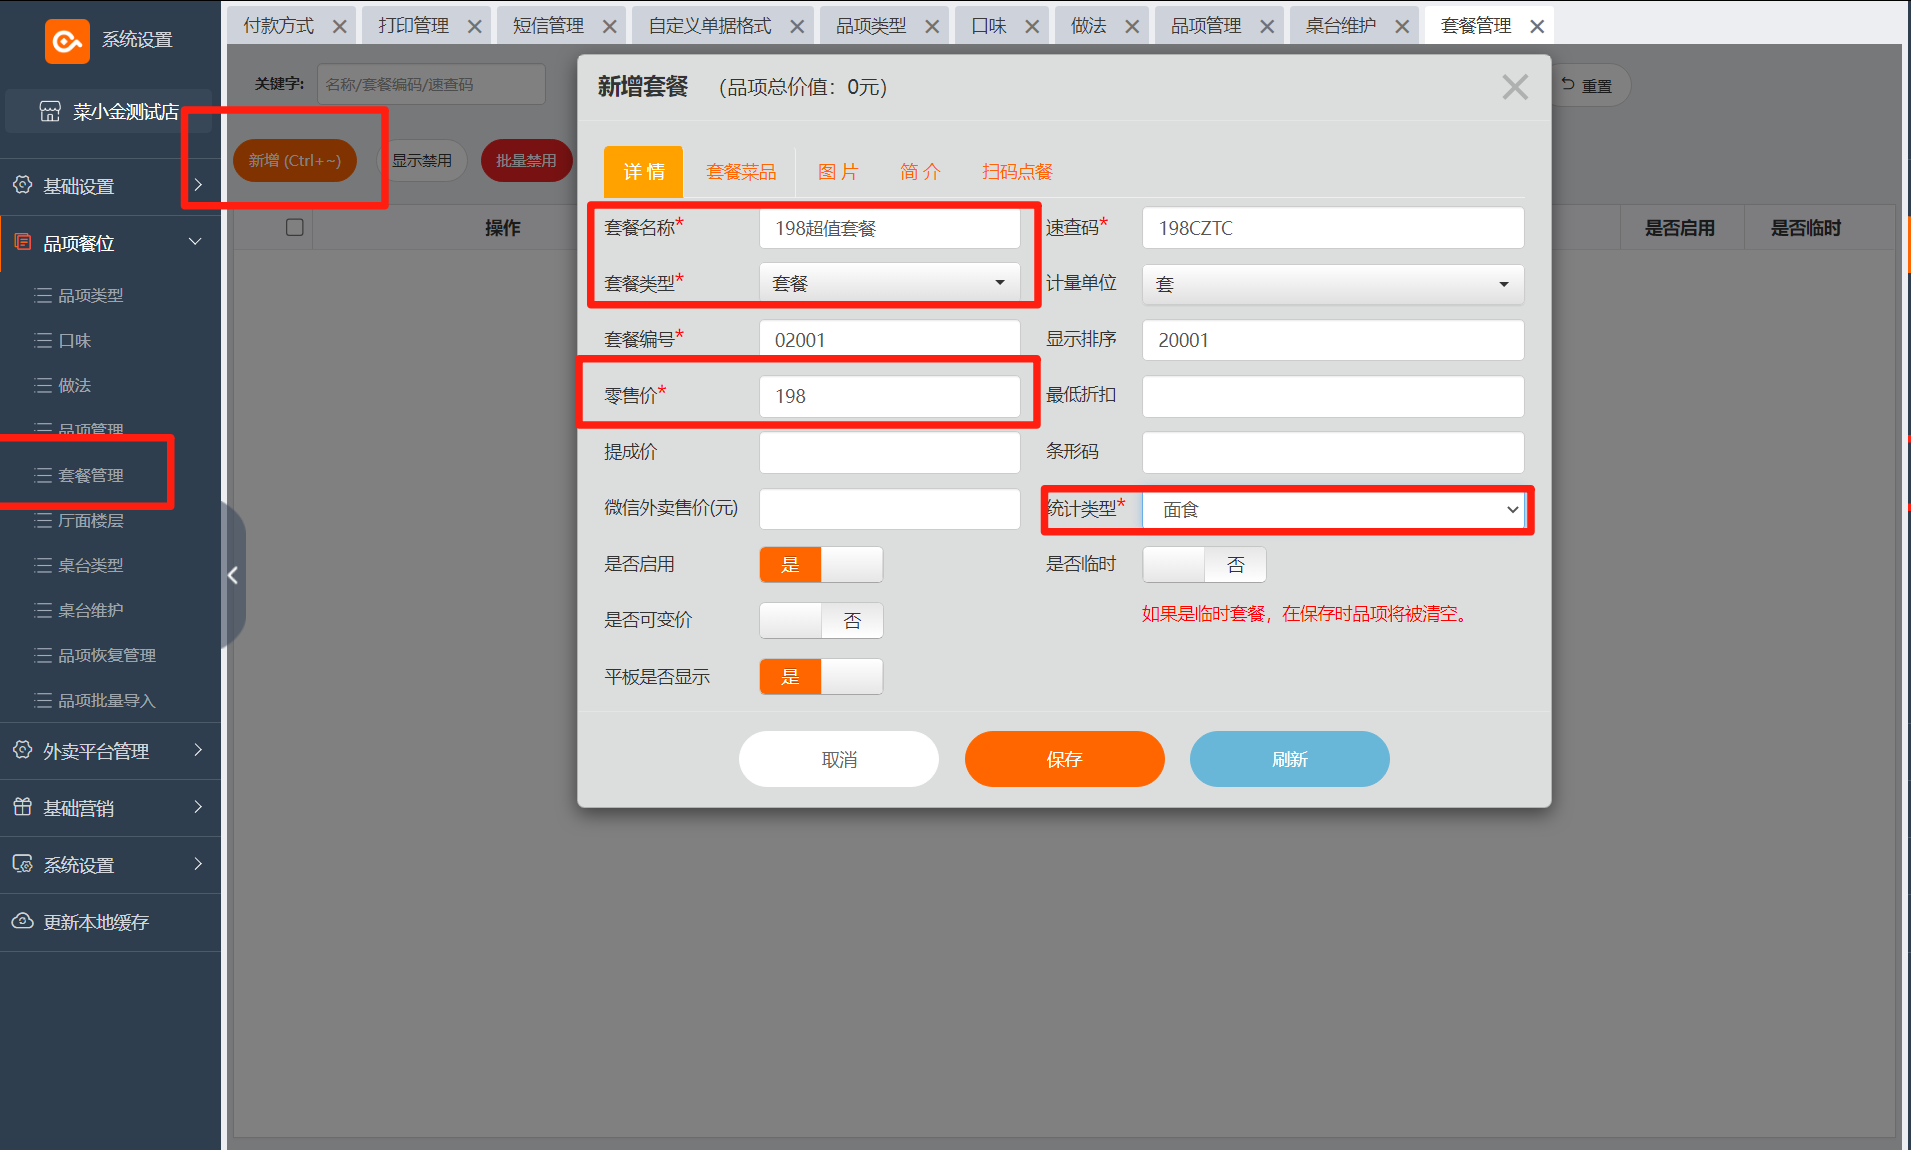The width and height of the screenshot is (1911, 1150).
Task: Open 套餐管理 in the sidebar
Action: point(90,475)
